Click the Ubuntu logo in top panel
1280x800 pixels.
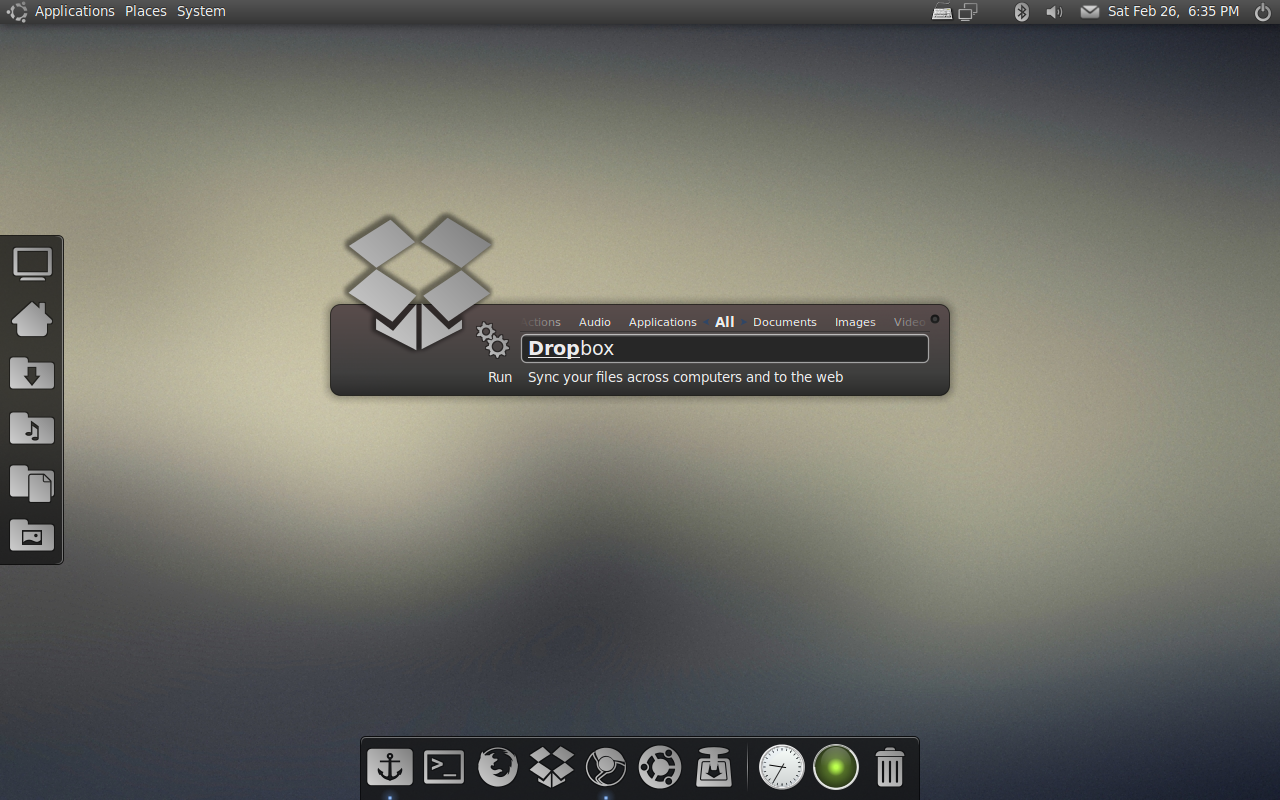[17, 12]
